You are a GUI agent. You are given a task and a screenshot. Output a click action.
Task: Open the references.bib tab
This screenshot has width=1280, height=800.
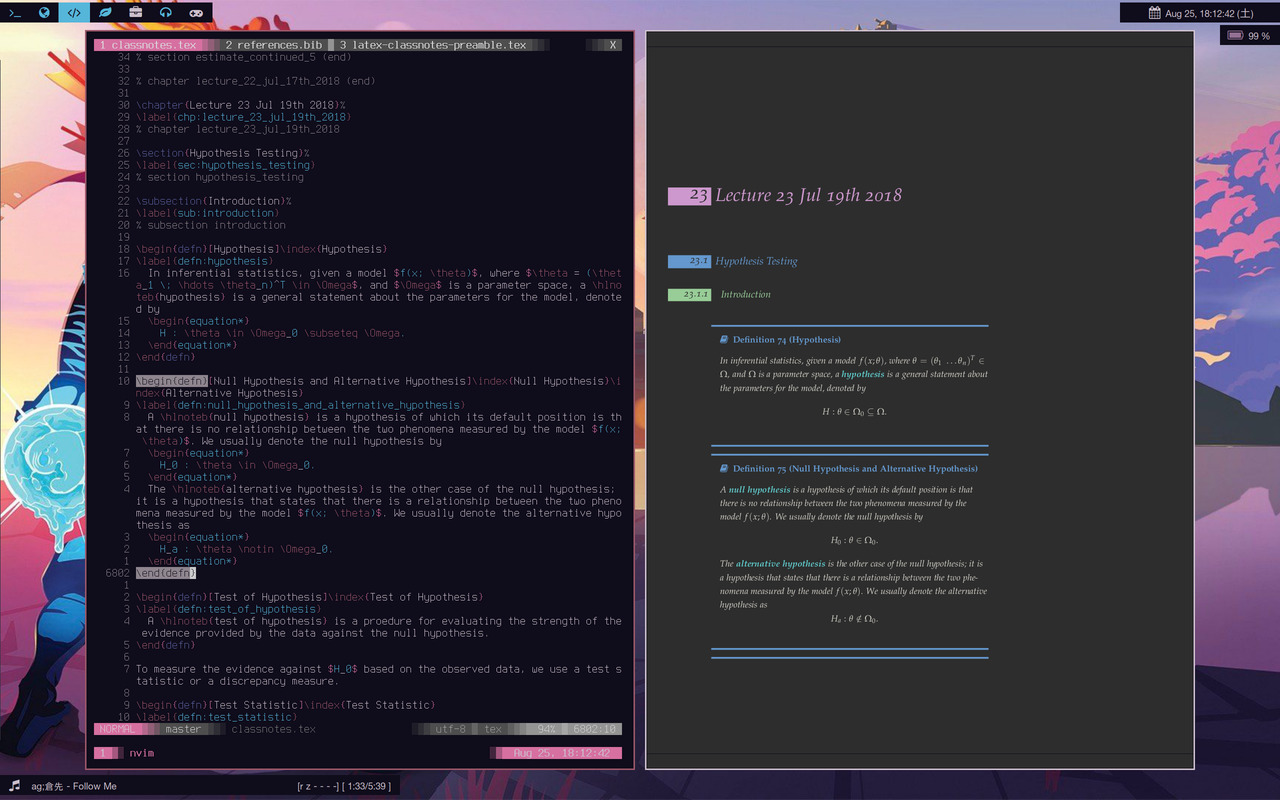274,45
